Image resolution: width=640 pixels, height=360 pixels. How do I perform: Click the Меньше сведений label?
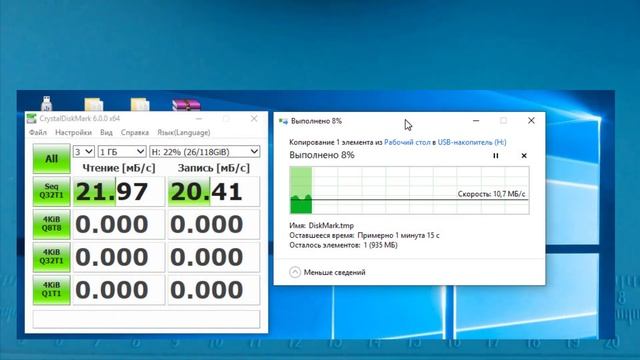pyautogui.click(x=334, y=272)
